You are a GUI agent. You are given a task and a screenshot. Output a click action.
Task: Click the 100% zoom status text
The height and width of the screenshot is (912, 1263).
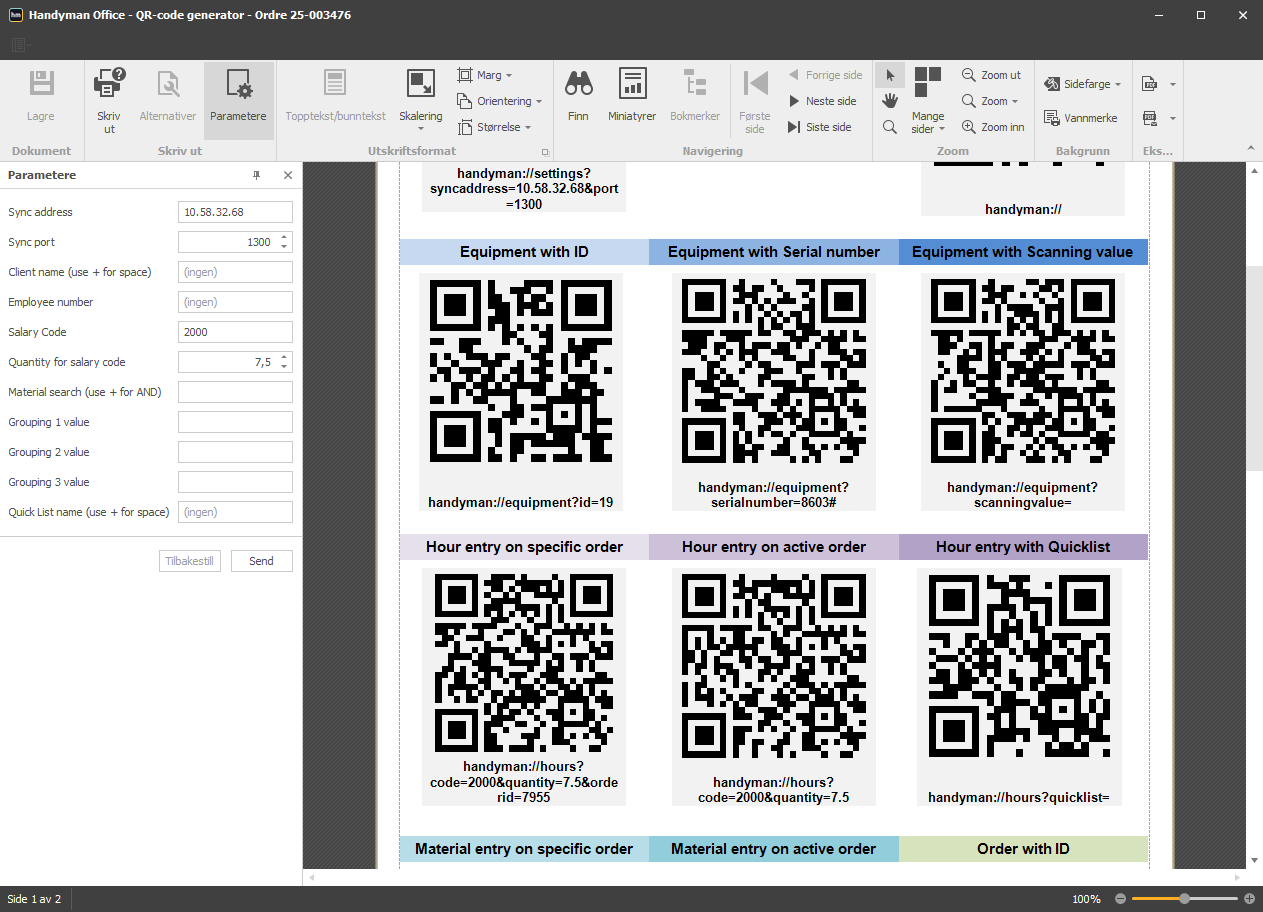(1086, 899)
